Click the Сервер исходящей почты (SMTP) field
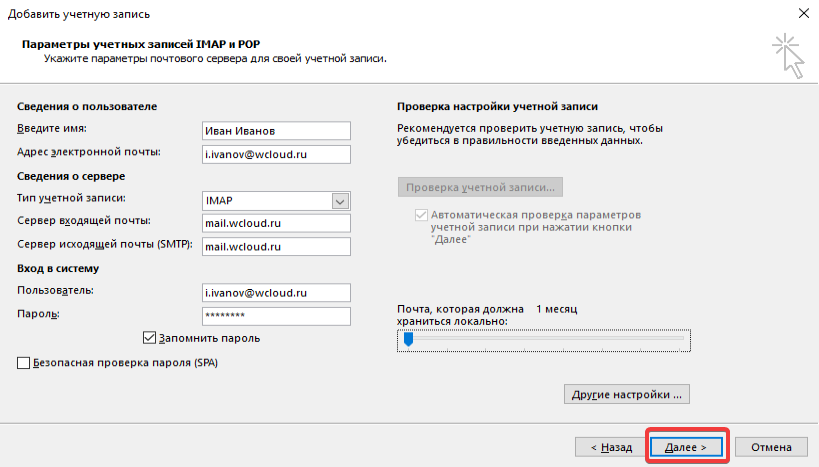 pyautogui.click(x=276, y=246)
